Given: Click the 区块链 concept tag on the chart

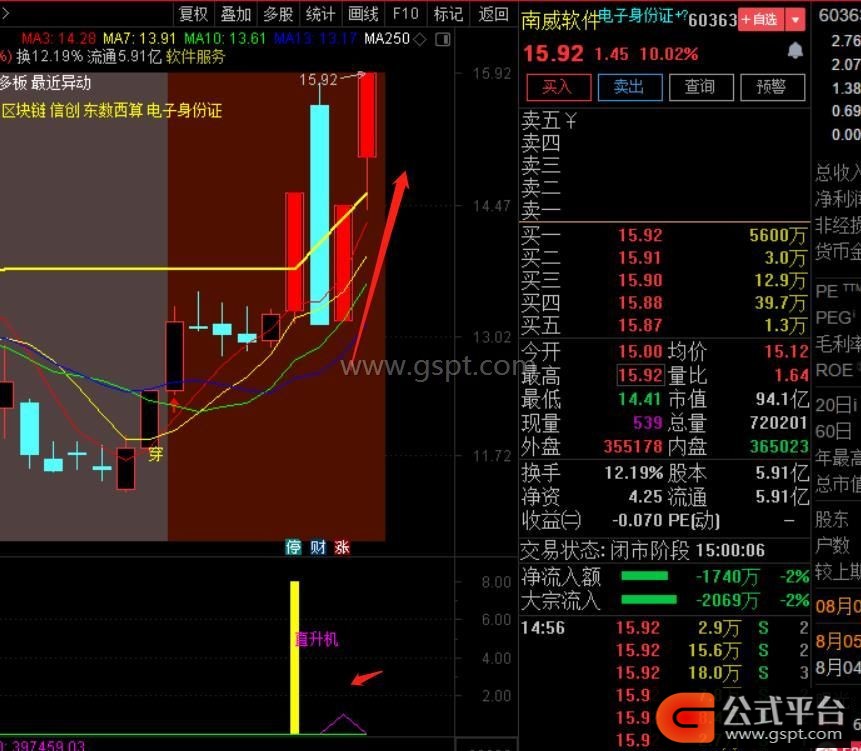Looking at the screenshot, I should click(23, 111).
